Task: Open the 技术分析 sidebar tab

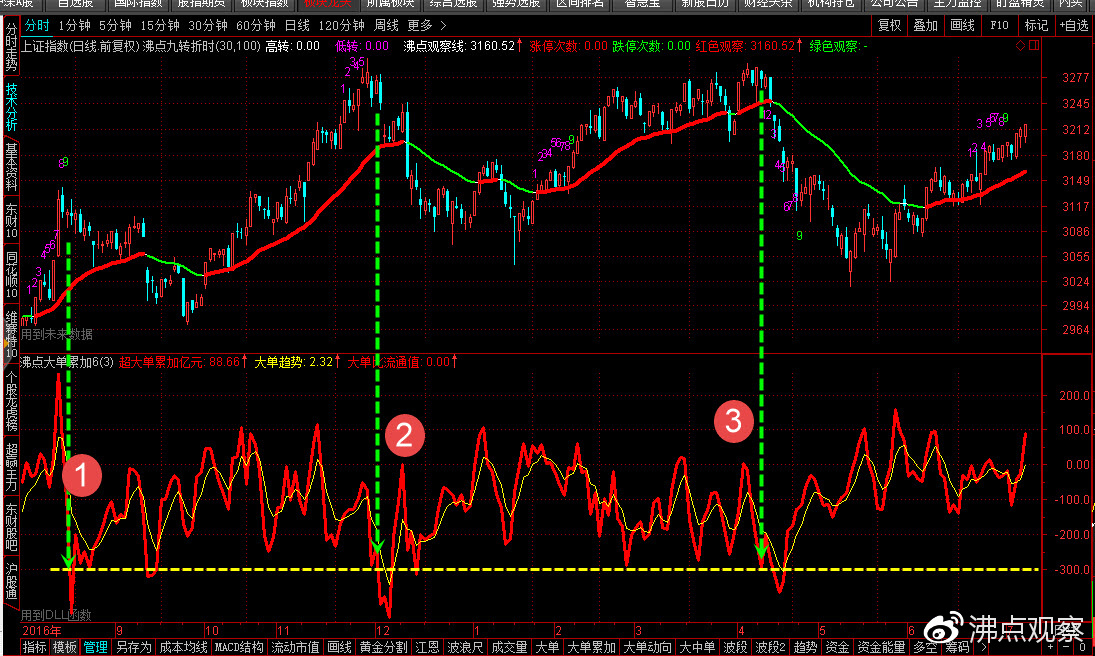Action: pyautogui.click(x=11, y=107)
